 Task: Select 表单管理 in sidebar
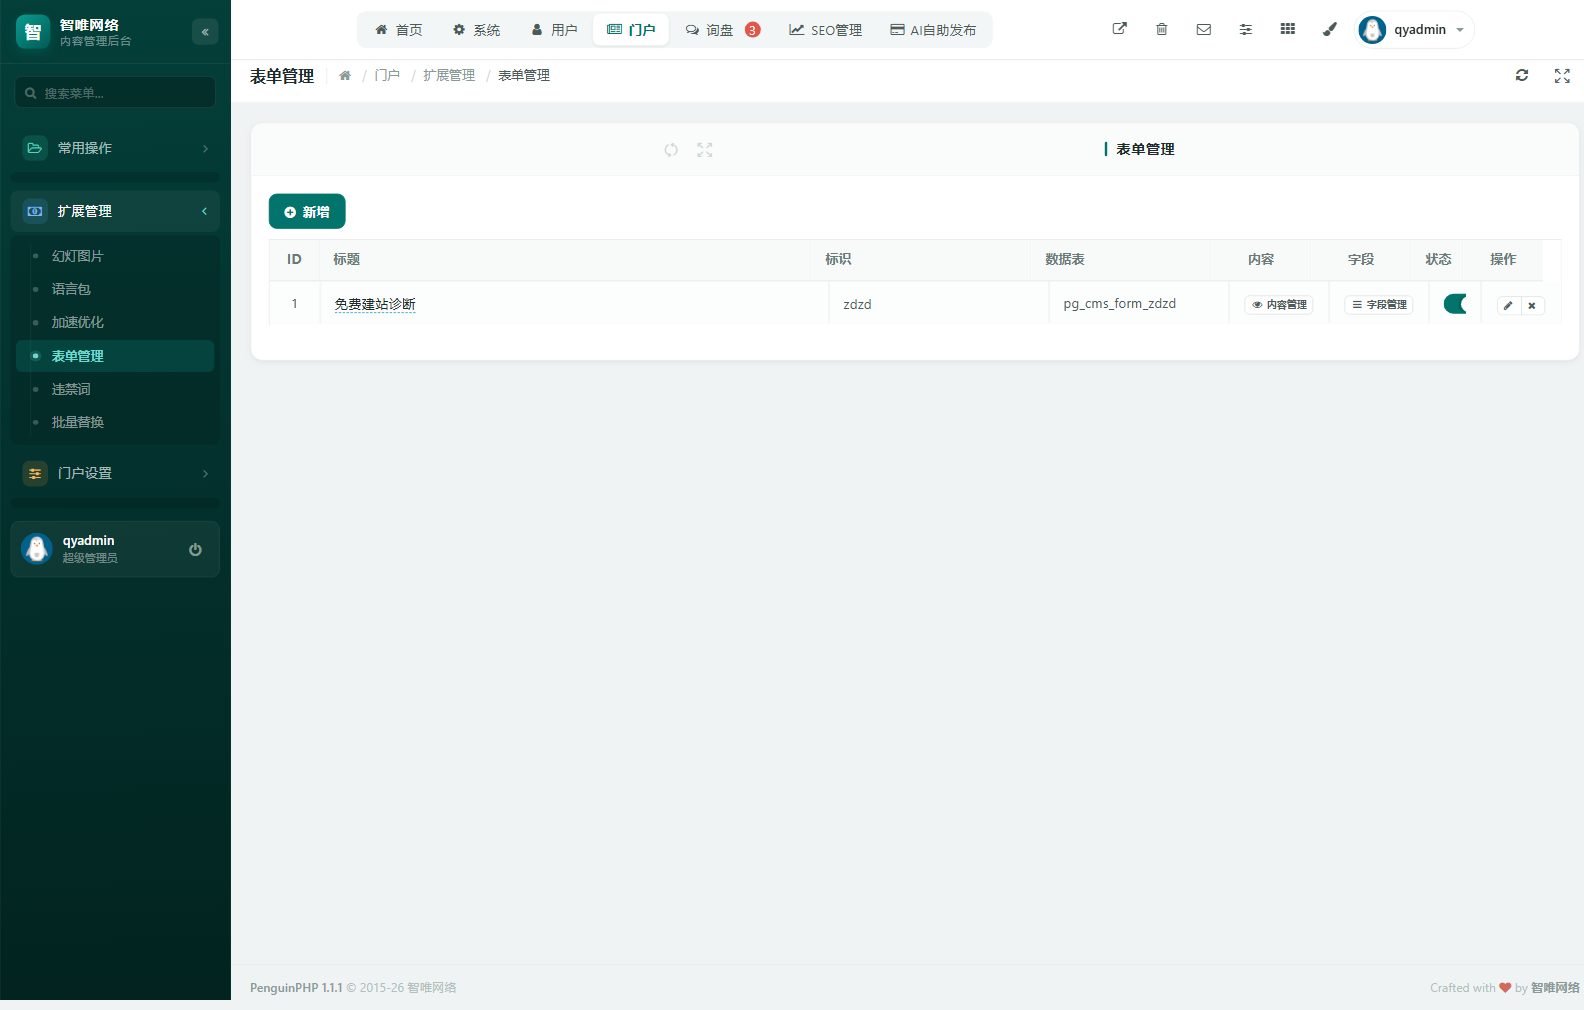click(x=115, y=356)
